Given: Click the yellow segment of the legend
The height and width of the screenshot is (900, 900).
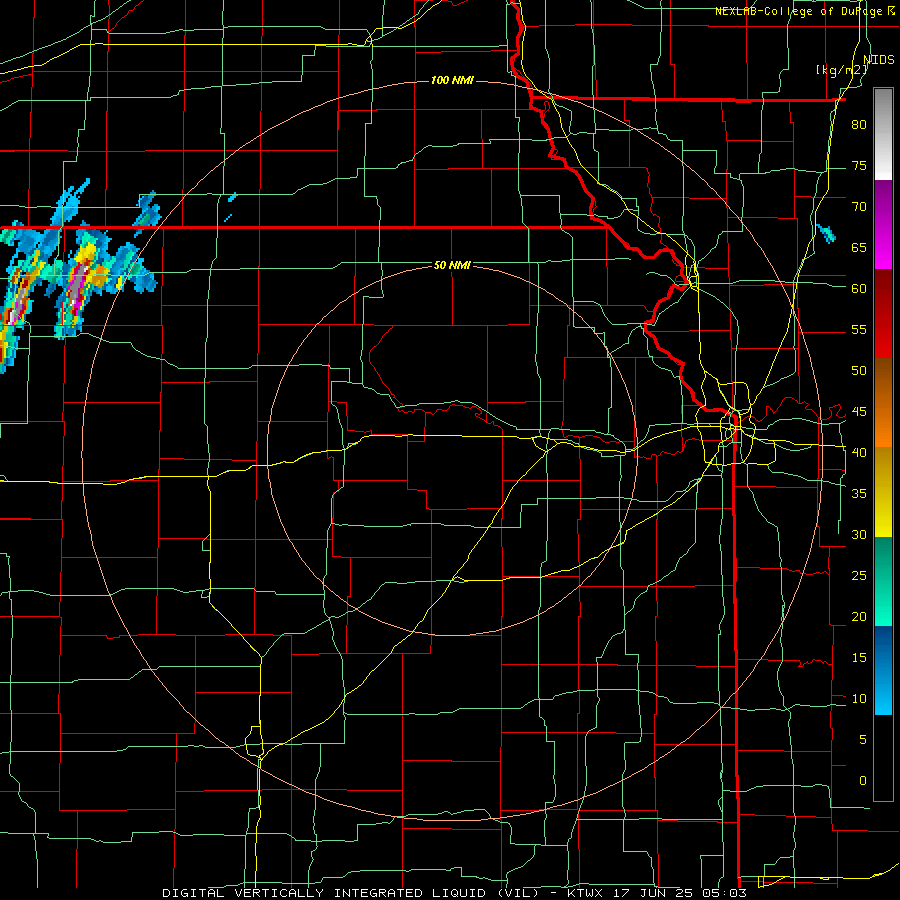Looking at the screenshot, I should tap(883, 492).
